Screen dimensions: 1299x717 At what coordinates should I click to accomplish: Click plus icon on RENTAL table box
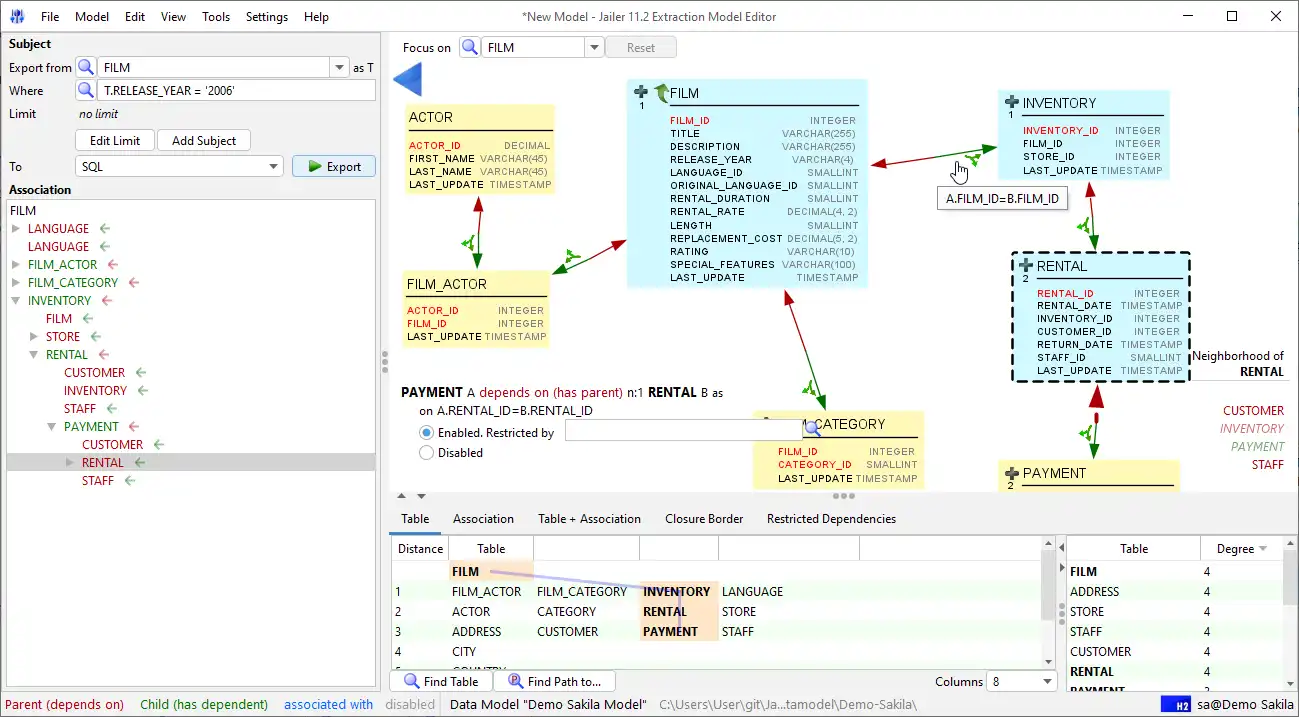pos(1025,265)
